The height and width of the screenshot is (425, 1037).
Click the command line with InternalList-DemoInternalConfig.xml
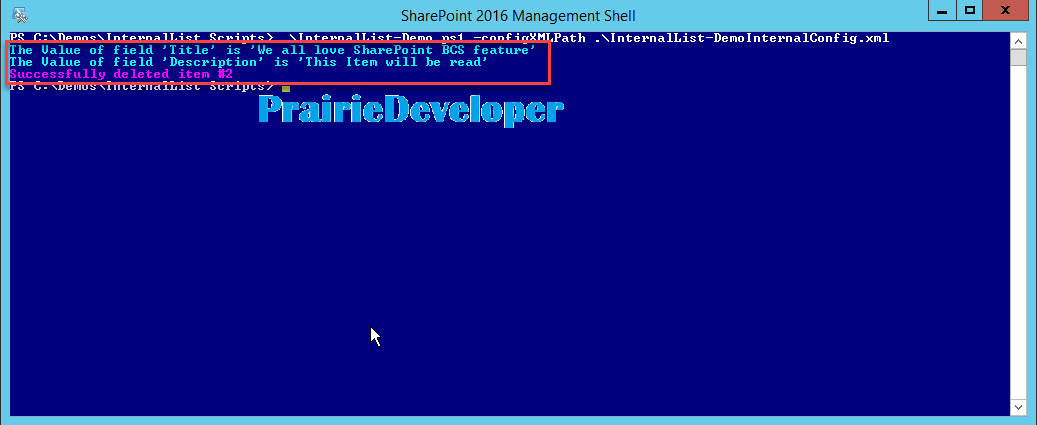[x=449, y=38]
